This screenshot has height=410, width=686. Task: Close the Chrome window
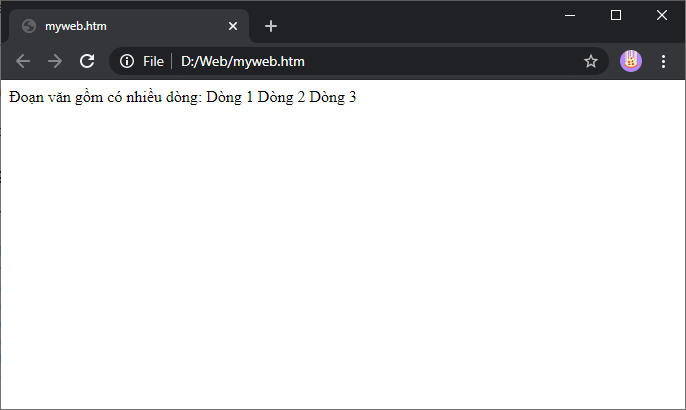pyautogui.click(x=662, y=15)
